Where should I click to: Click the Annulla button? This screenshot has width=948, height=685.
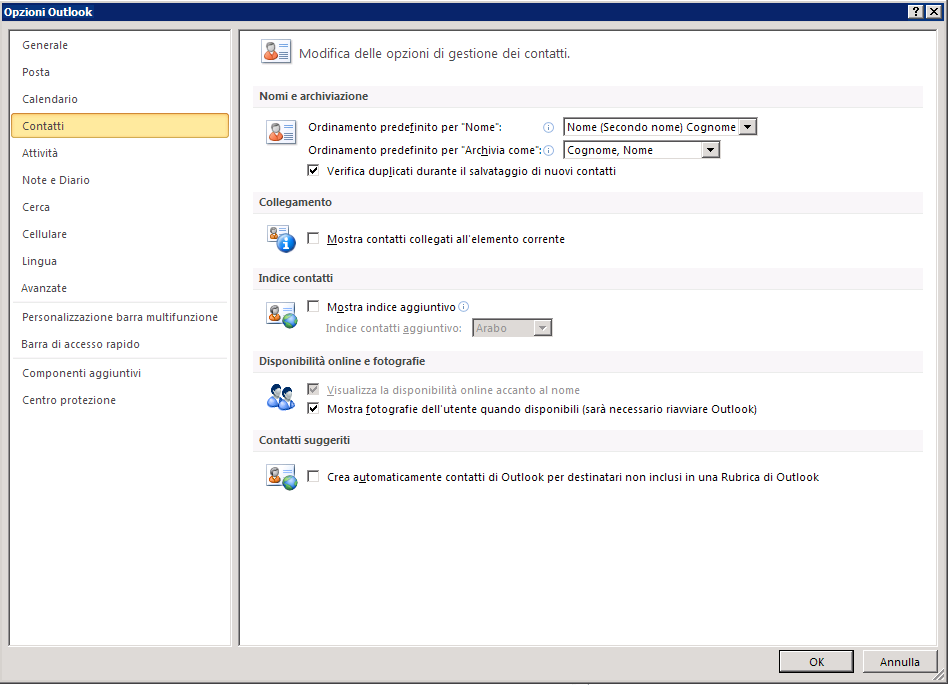click(x=900, y=661)
